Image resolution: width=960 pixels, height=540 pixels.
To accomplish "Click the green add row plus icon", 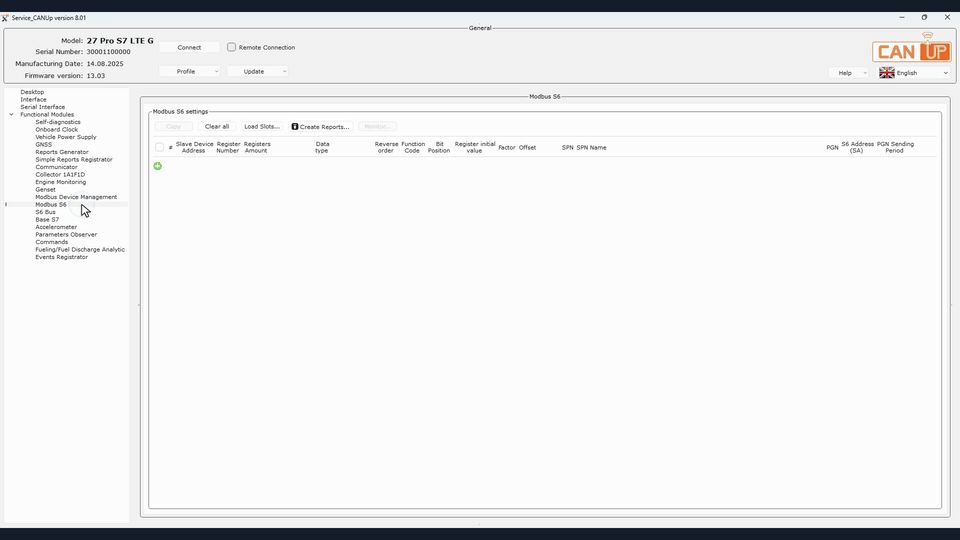I will coord(157,166).
